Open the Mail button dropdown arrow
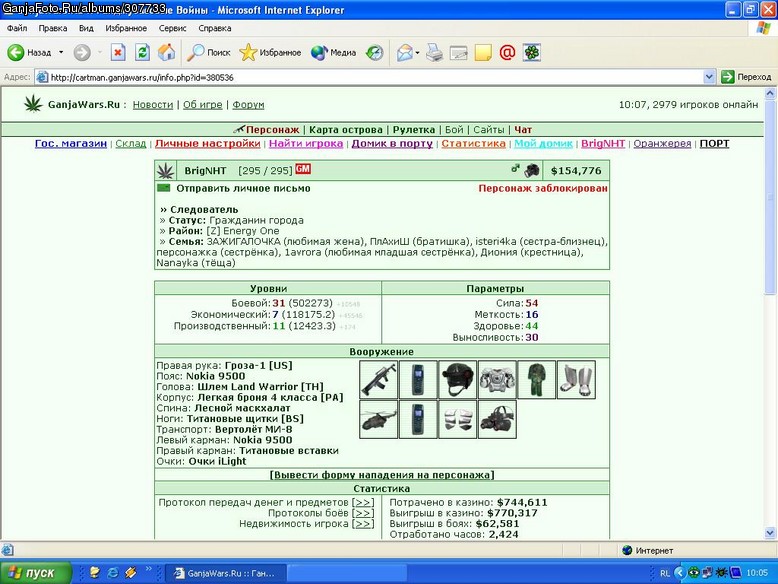This screenshot has height=584, width=778. pos(417,53)
